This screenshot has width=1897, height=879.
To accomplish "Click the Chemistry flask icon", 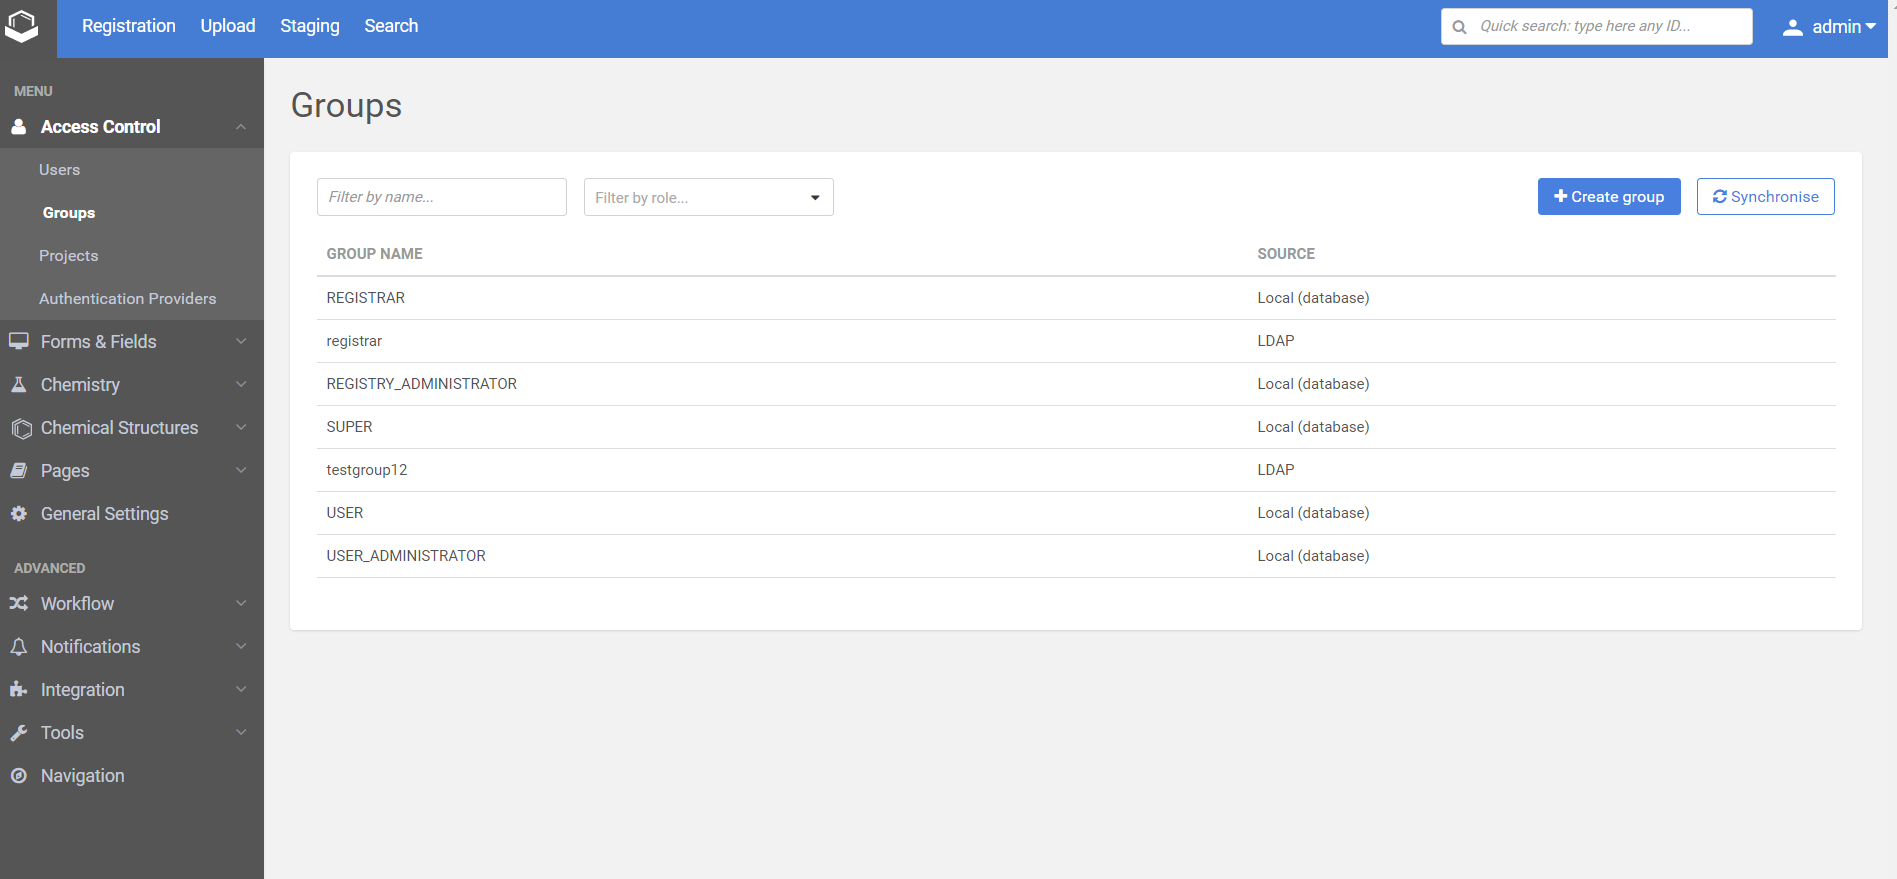I will [18, 385].
